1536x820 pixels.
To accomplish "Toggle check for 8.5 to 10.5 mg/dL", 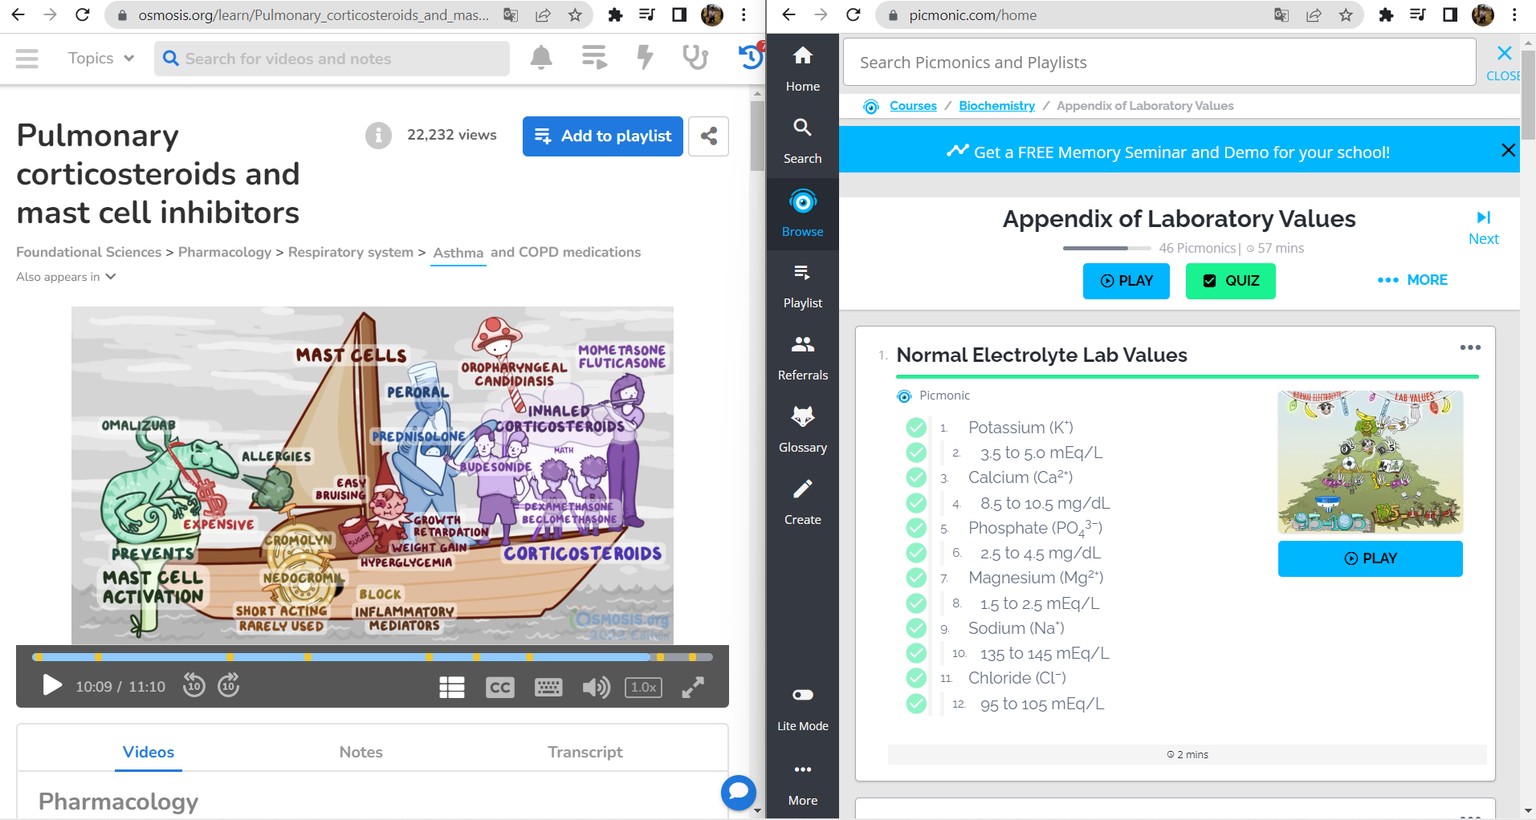I will (x=916, y=503).
